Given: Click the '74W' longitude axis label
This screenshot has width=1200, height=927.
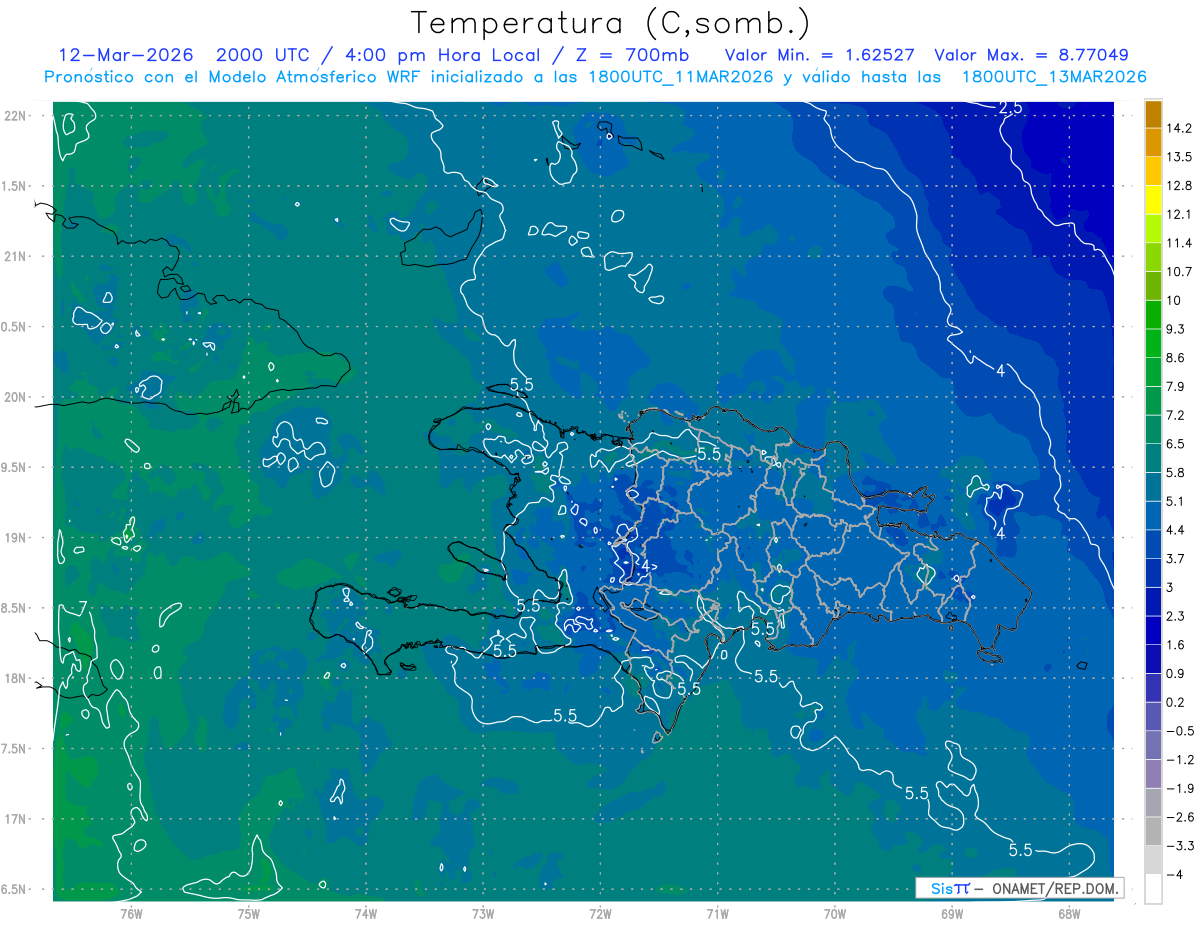Looking at the screenshot, I should click(x=366, y=913).
